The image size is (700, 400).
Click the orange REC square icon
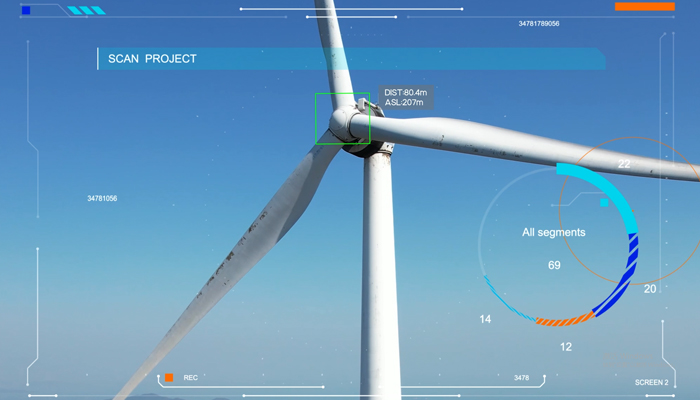169,377
